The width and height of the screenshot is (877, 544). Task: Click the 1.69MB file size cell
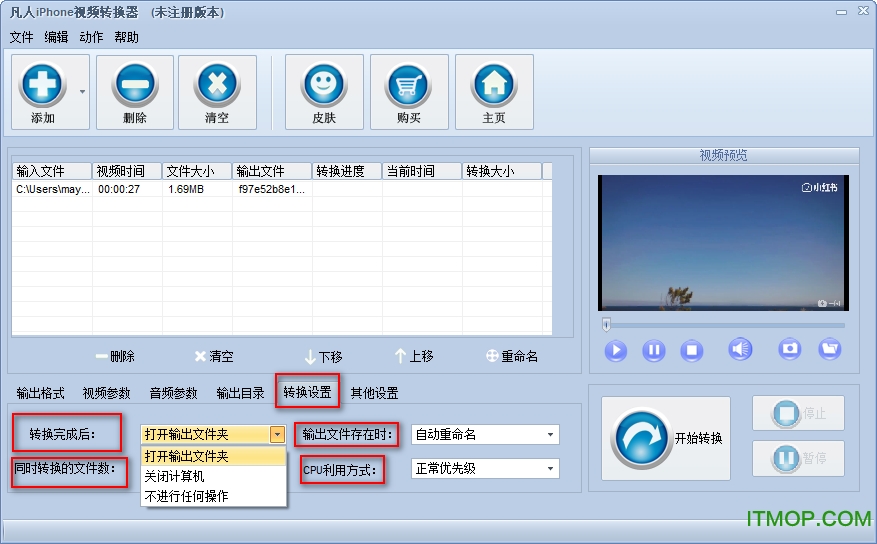186,189
